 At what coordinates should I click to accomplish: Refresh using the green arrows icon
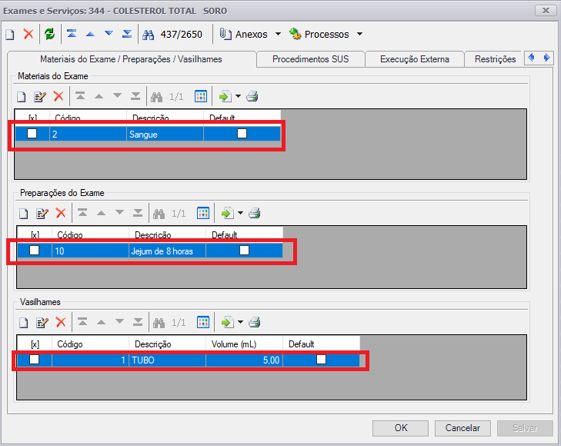pyautogui.click(x=50, y=34)
